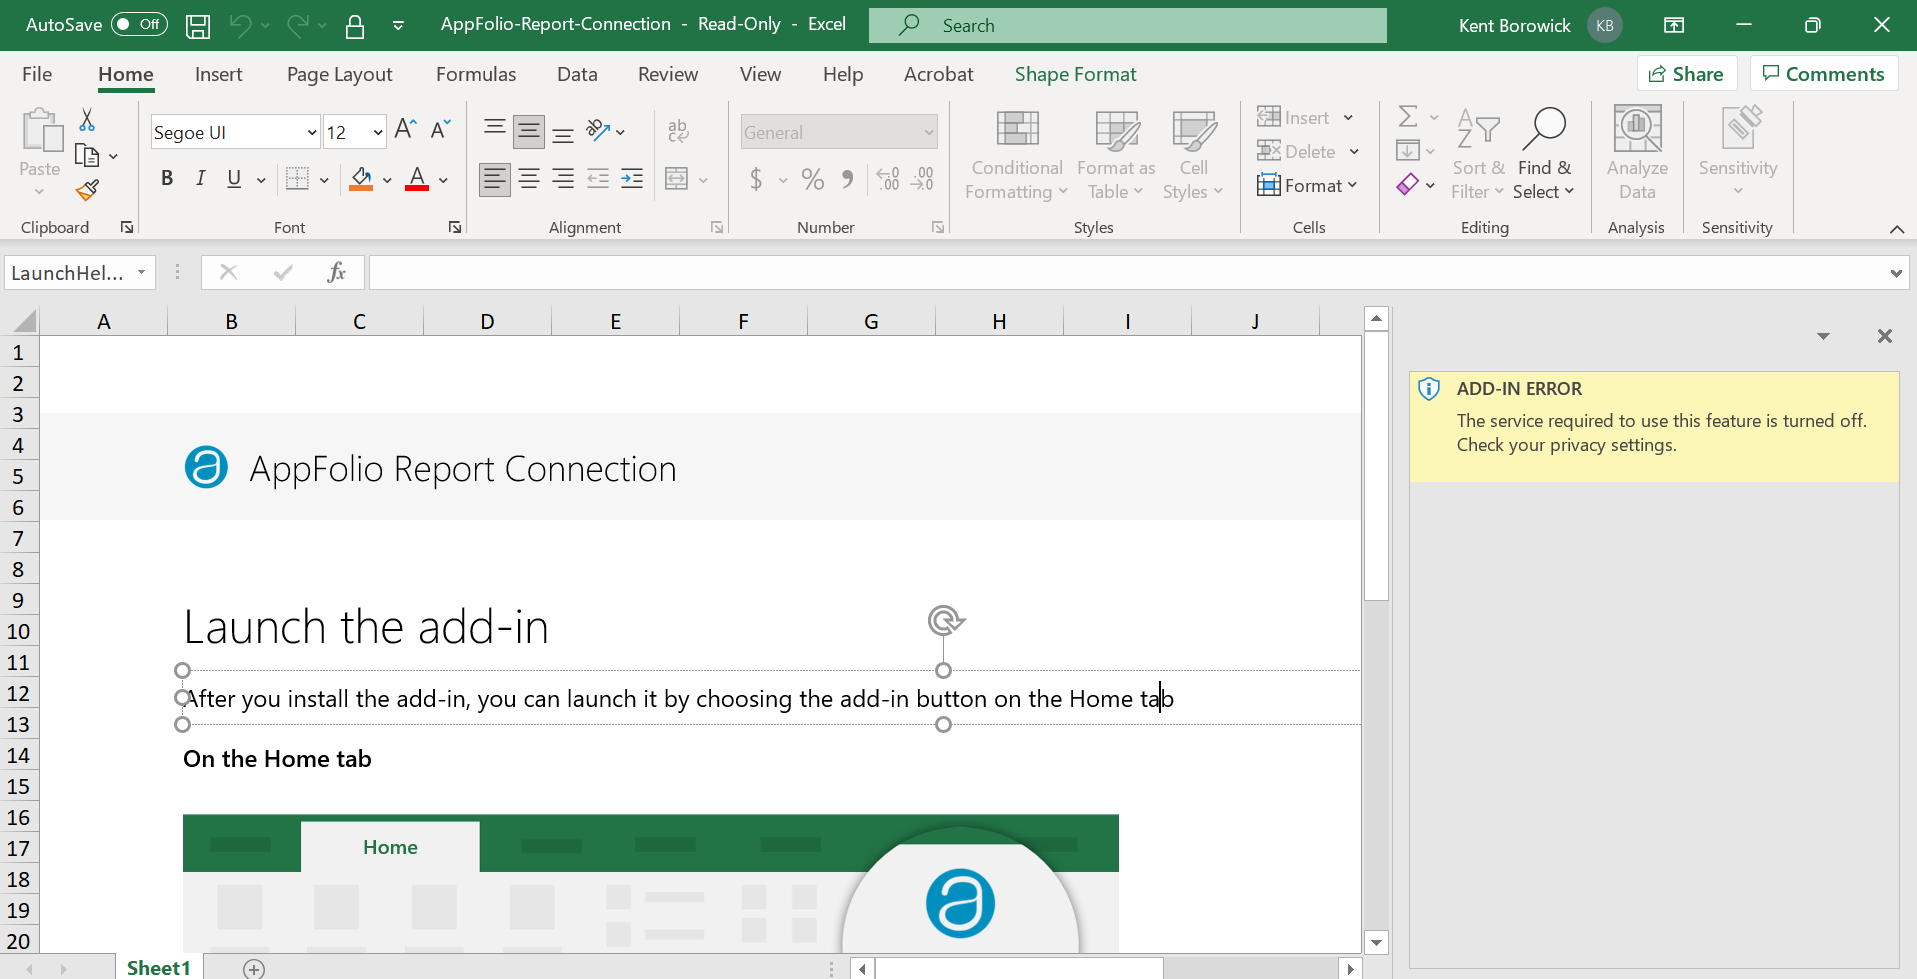The height and width of the screenshot is (979, 1917).
Task: Click the Format Painter brush icon
Action: tap(88, 190)
